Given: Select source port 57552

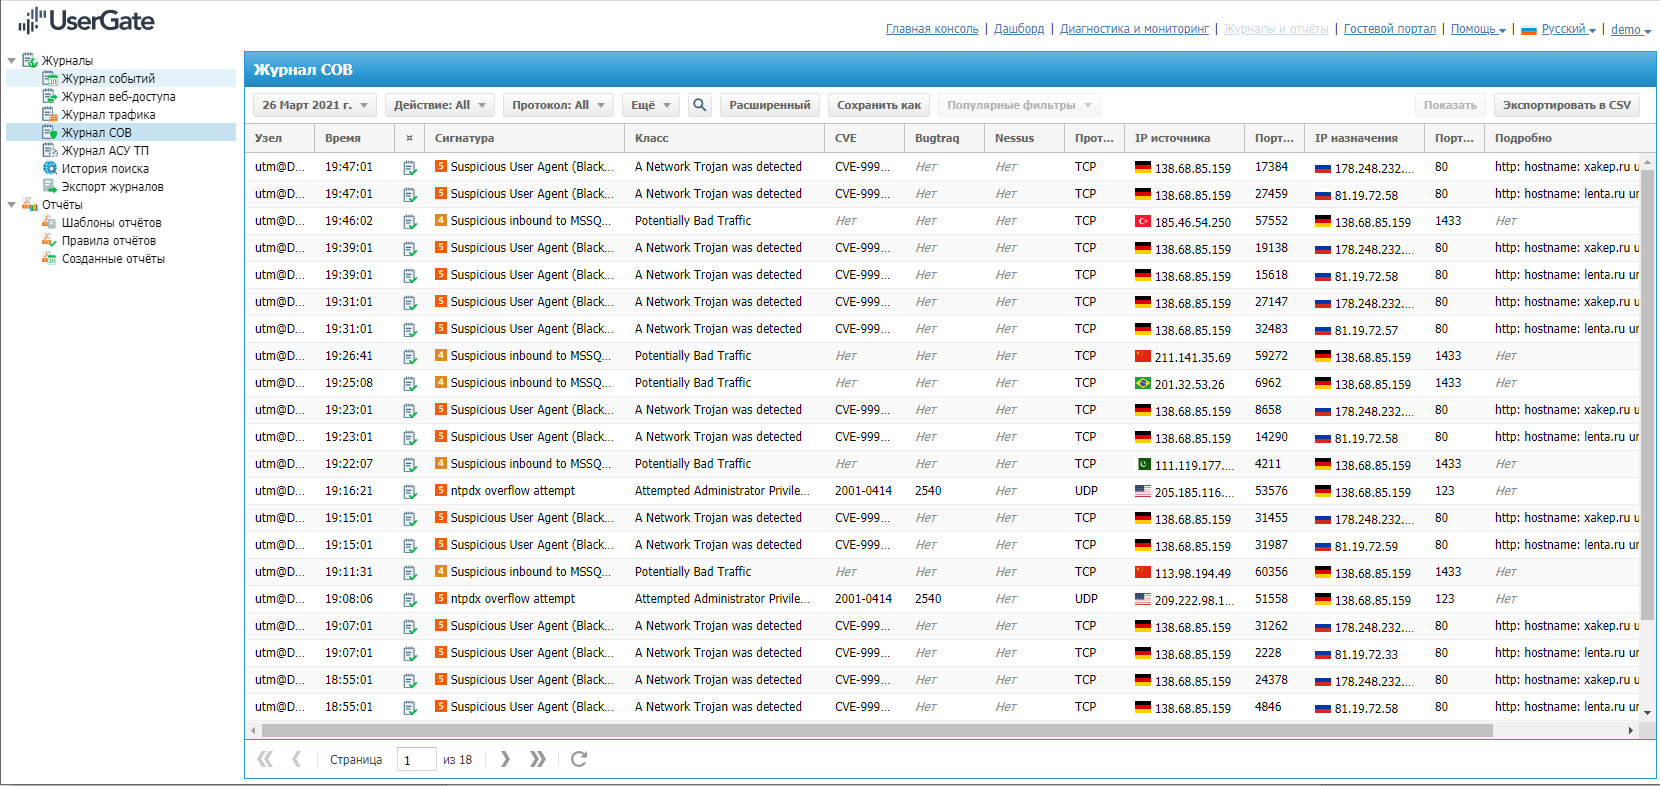Looking at the screenshot, I should [1272, 221].
